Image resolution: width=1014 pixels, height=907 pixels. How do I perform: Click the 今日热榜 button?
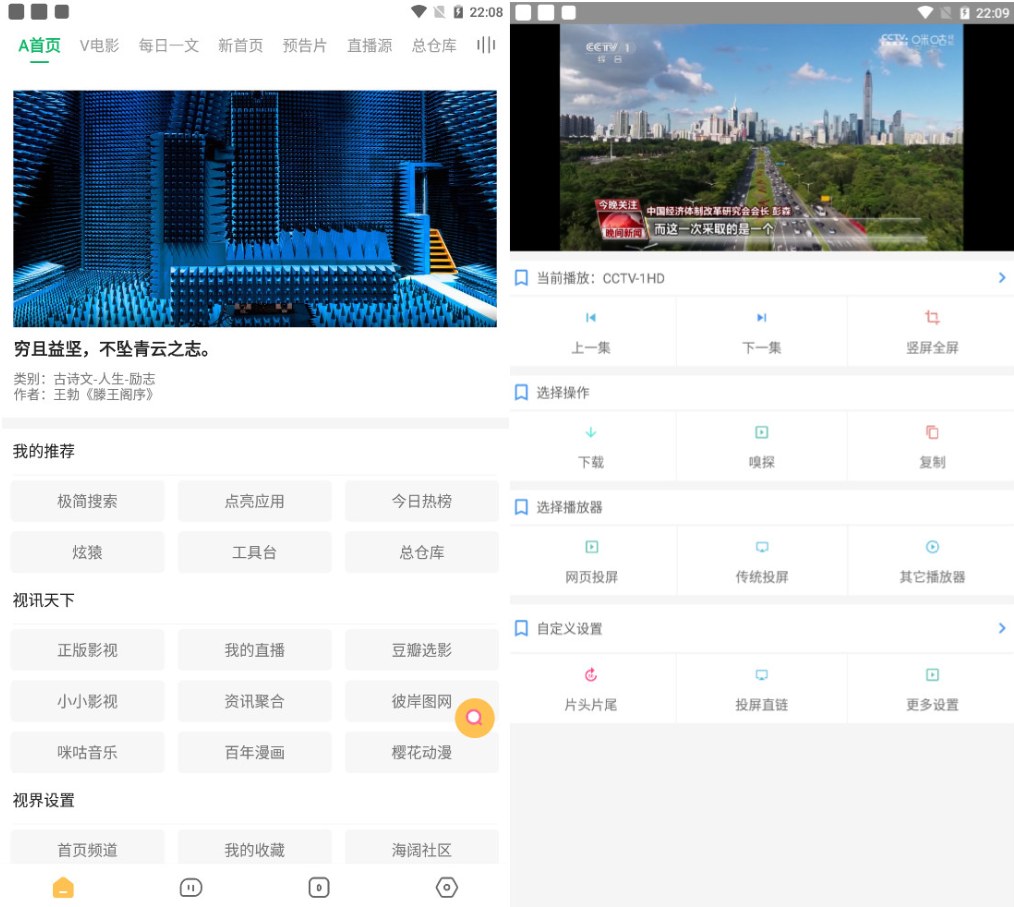[x=421, y=501]
